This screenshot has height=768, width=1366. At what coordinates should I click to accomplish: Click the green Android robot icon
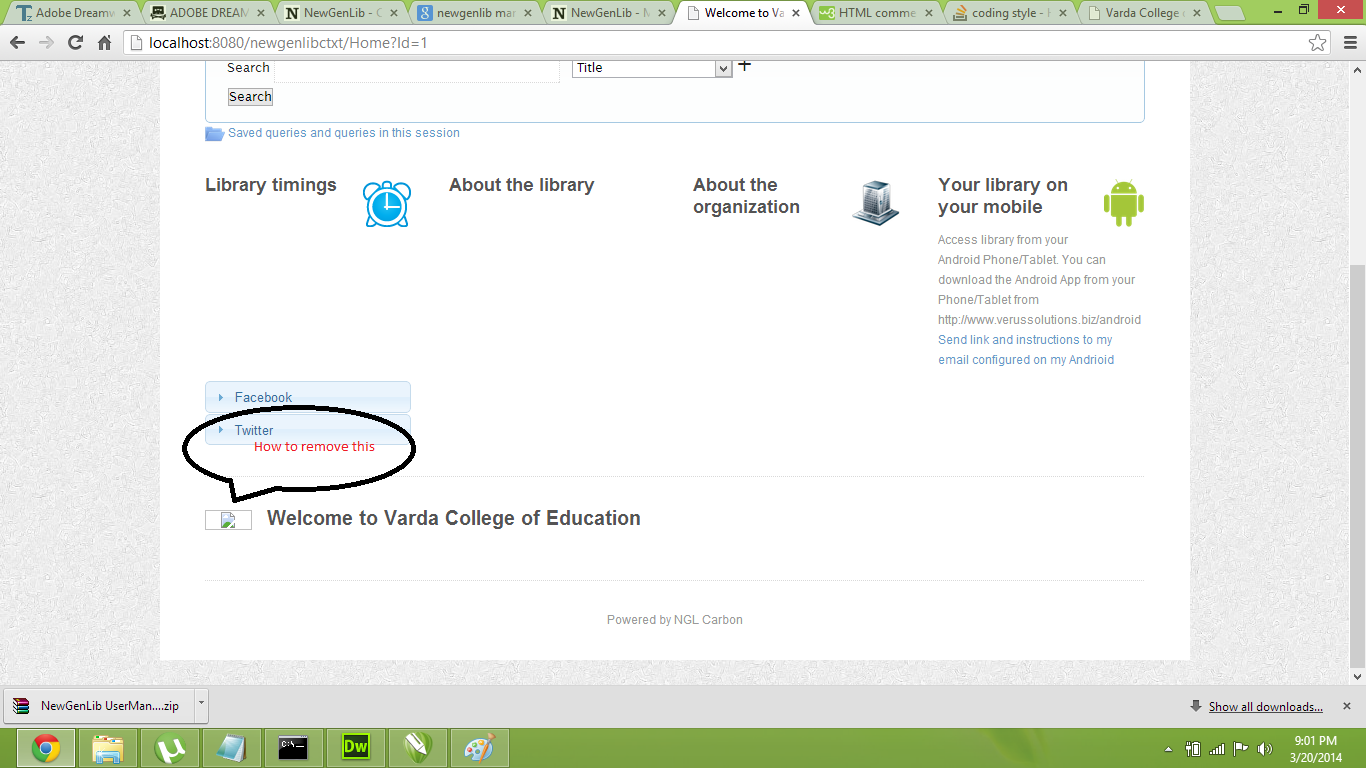point(1123,203)
